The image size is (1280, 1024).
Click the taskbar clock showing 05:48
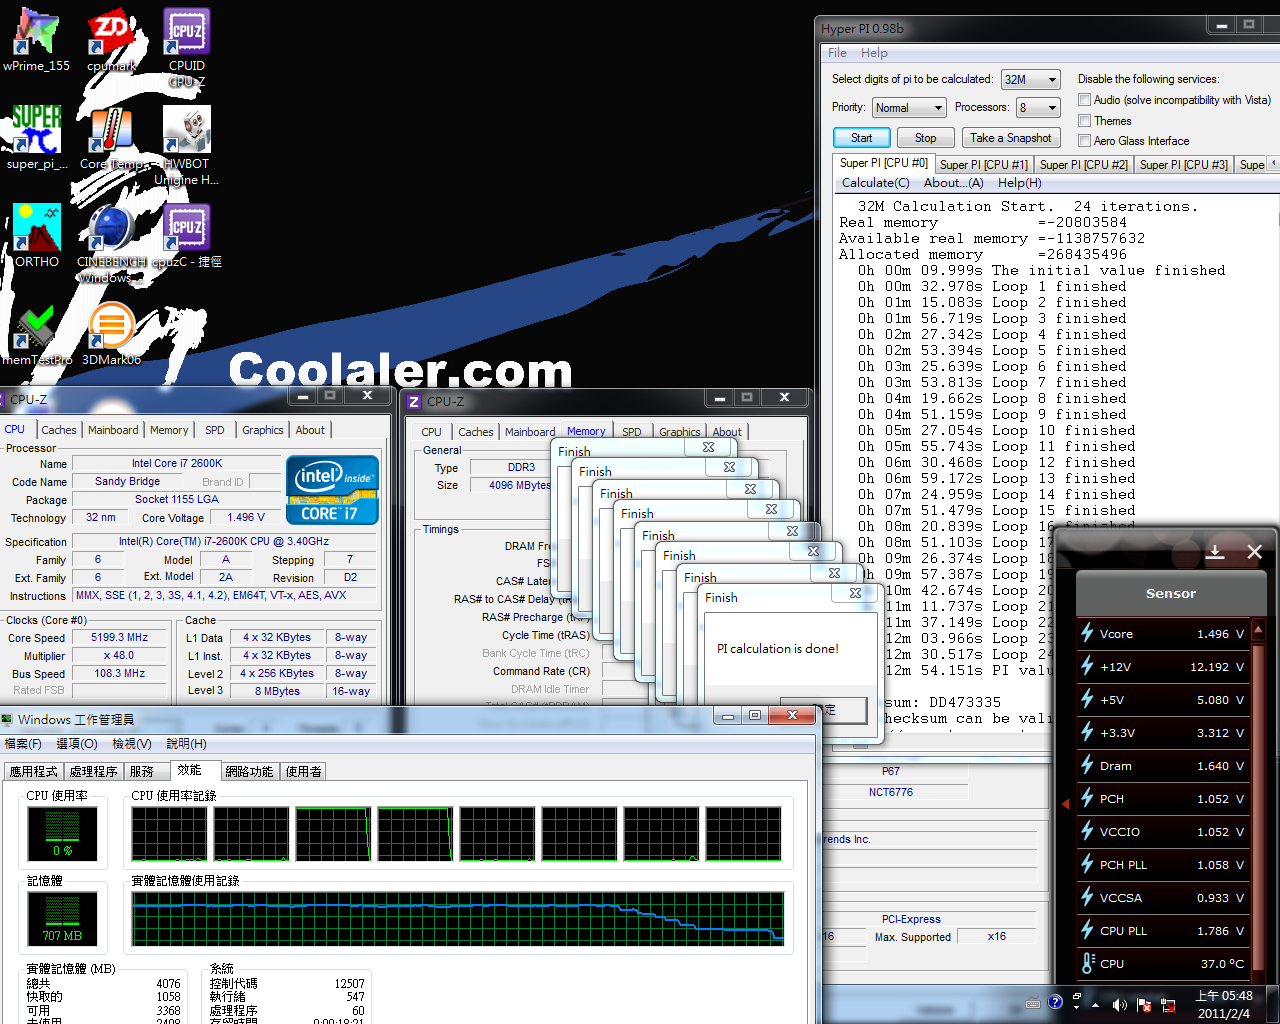[x=1224, y=1004]
